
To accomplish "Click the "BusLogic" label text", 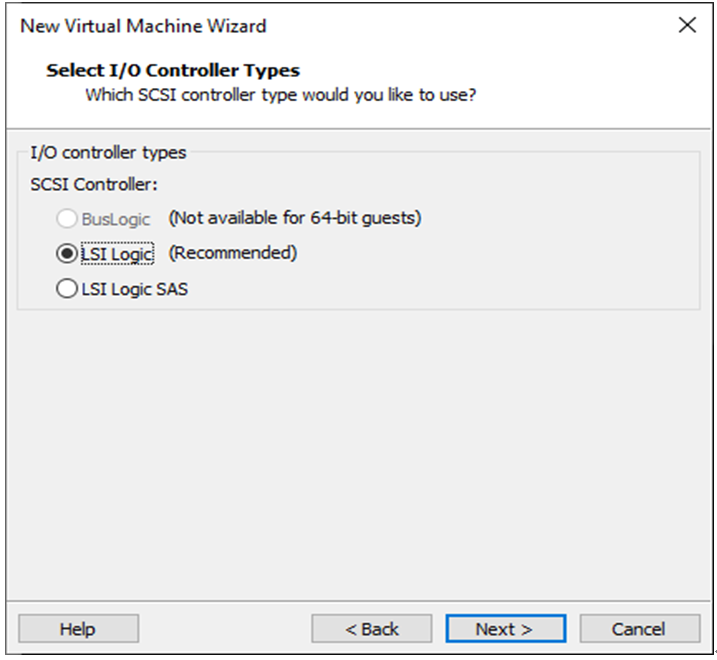I will pyautogui.click(x=116, y=218).
